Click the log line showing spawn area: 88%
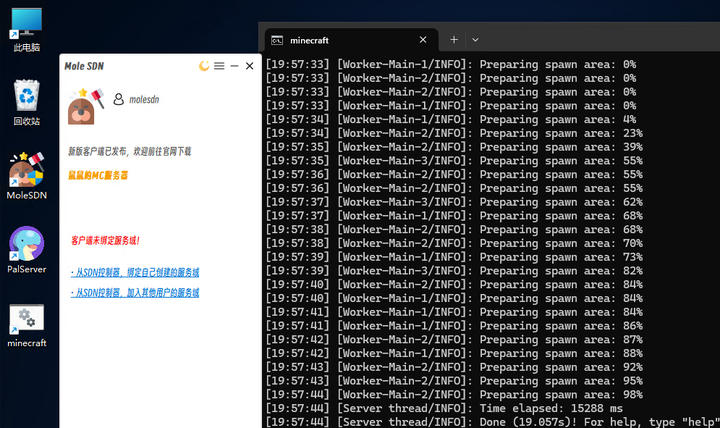 click(454, 354)
